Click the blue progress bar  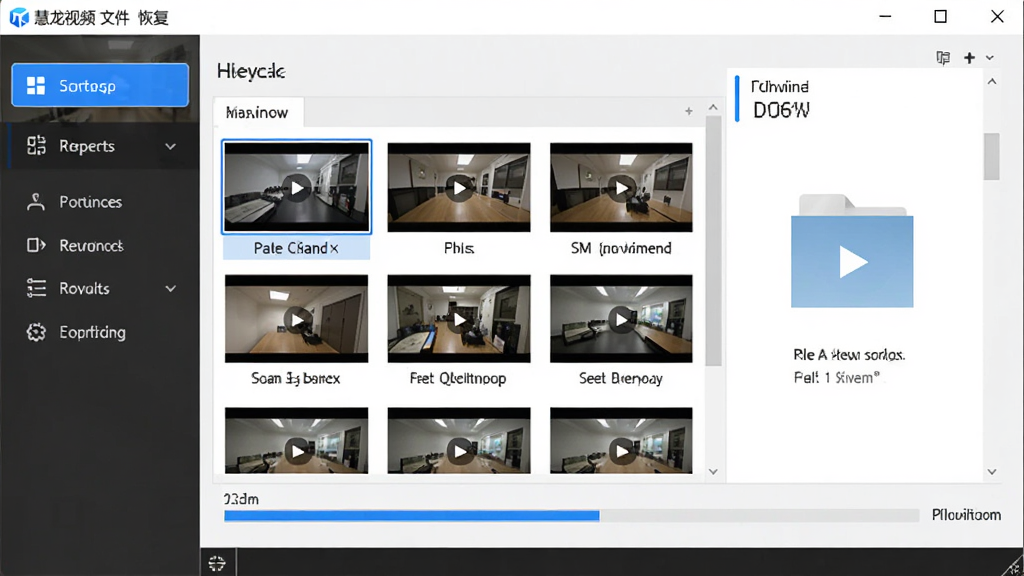411,516
